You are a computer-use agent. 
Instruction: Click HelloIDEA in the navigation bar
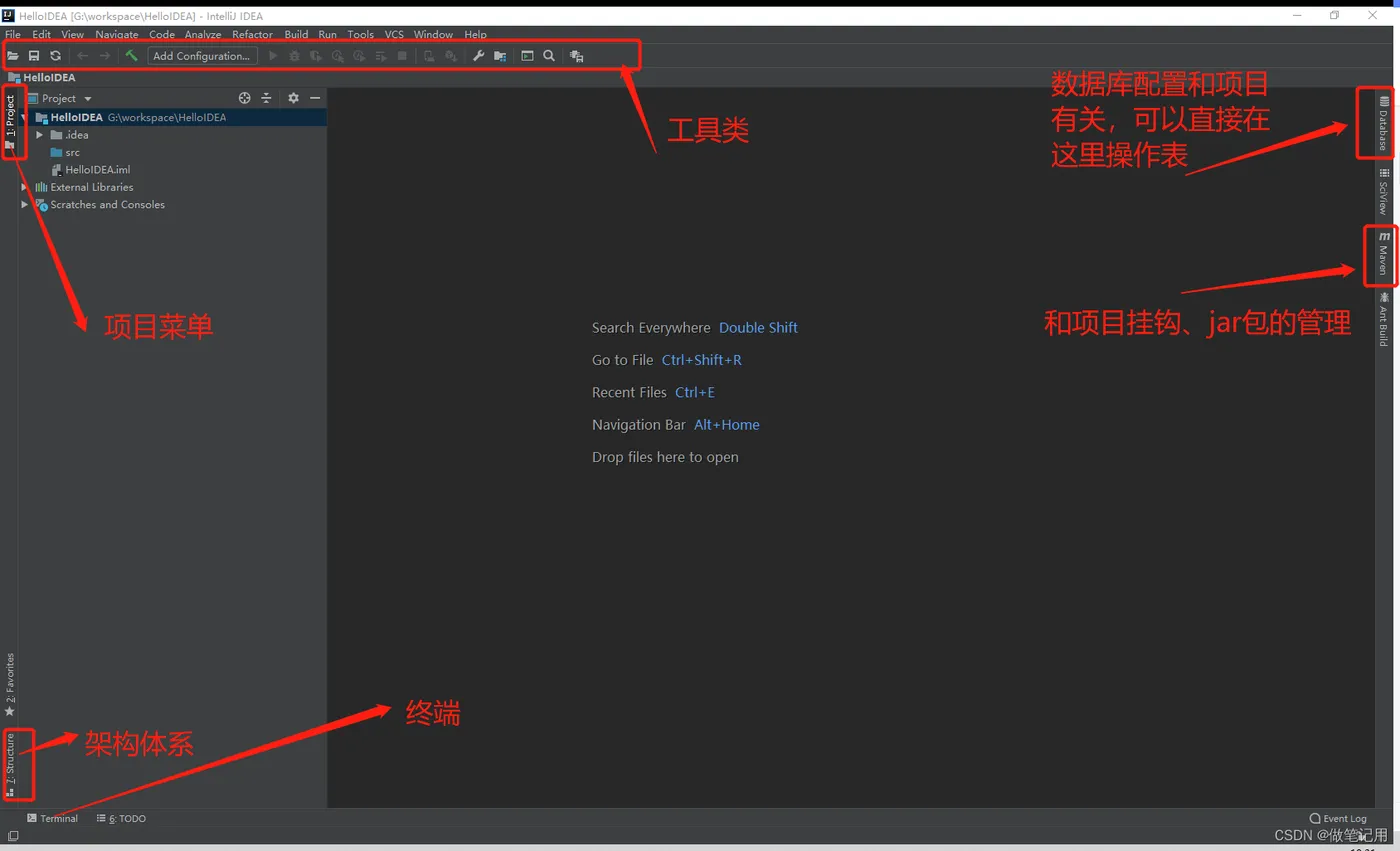click(41, 77)
